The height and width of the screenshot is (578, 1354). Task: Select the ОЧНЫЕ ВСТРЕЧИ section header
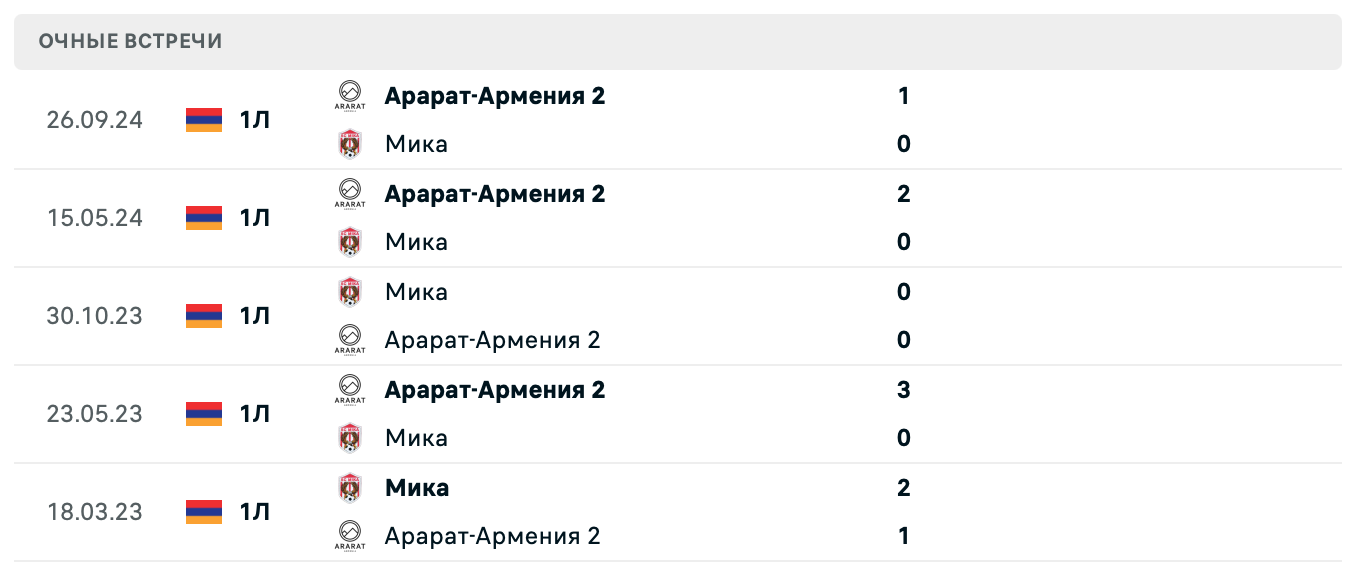coord(131,41)
